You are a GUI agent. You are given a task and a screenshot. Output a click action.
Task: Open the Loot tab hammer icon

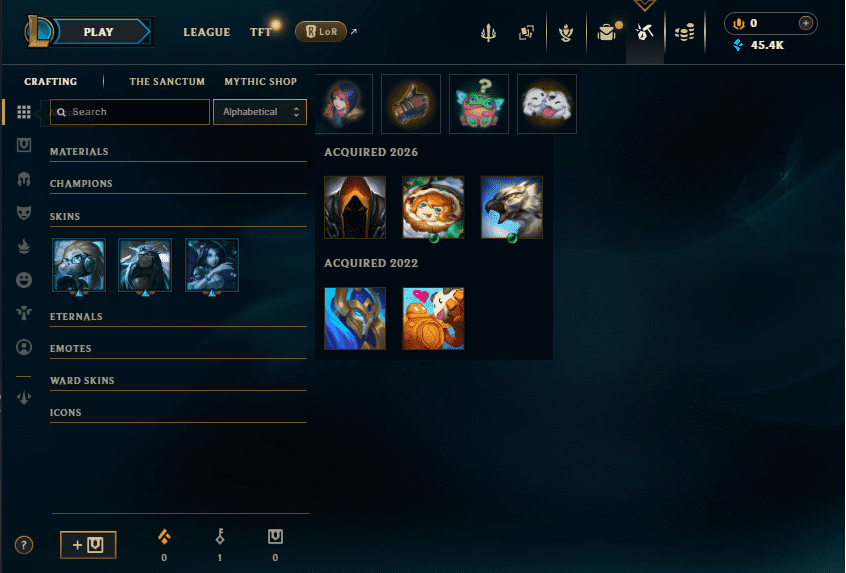(x=645, y=32)
